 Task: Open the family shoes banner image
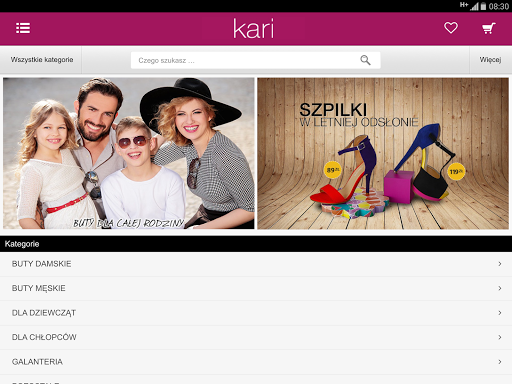tap(129, 153)
